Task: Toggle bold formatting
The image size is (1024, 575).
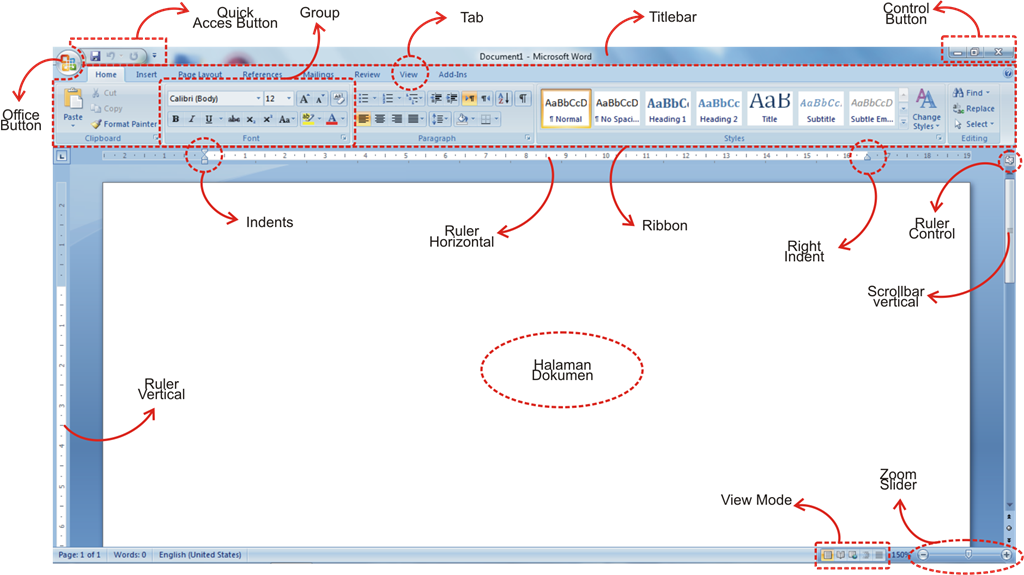Action: pos(176,119)
